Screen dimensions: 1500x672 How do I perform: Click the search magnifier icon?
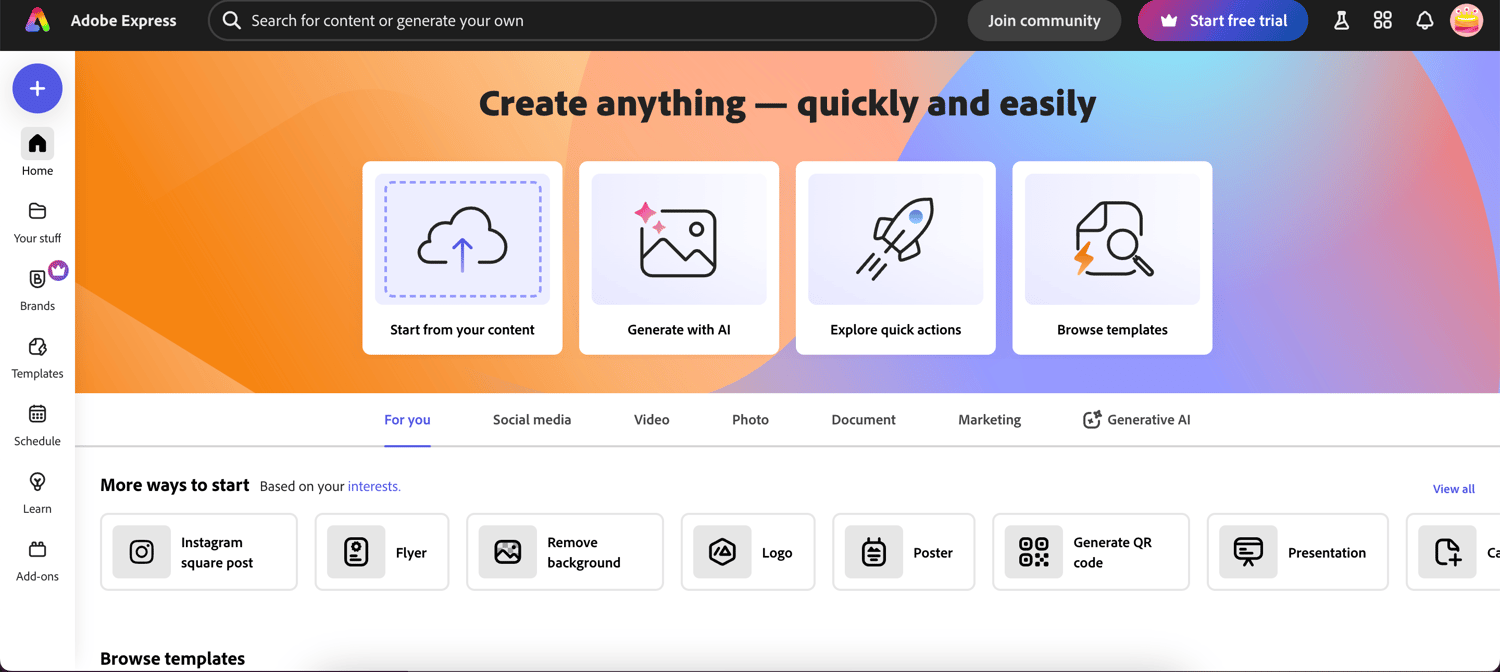[x=232, y=20]
